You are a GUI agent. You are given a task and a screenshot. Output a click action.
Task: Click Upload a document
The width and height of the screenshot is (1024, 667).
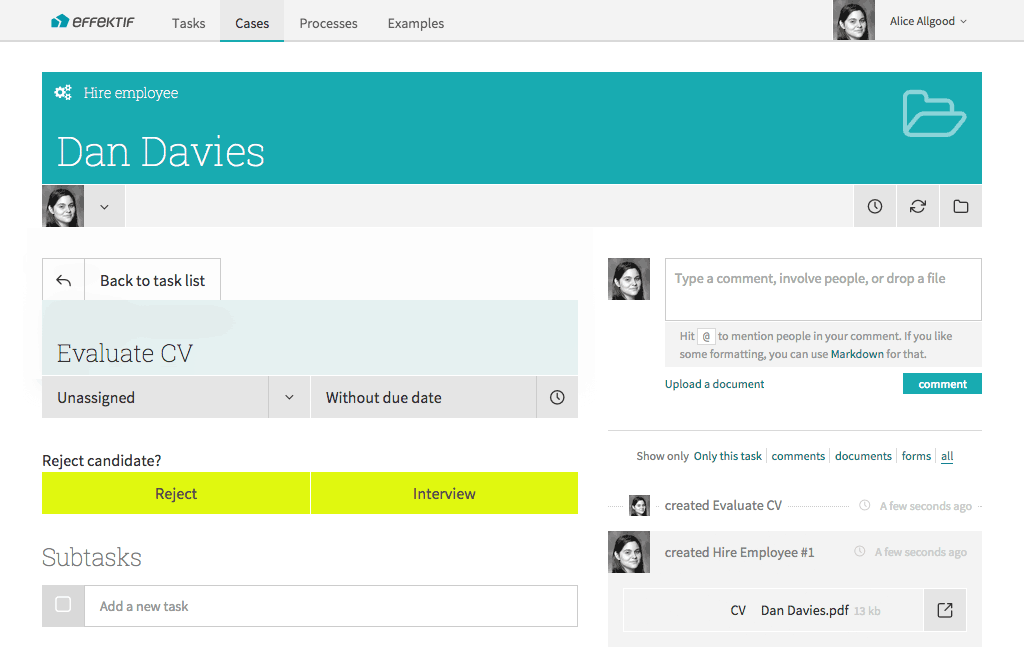click(714, 384)
